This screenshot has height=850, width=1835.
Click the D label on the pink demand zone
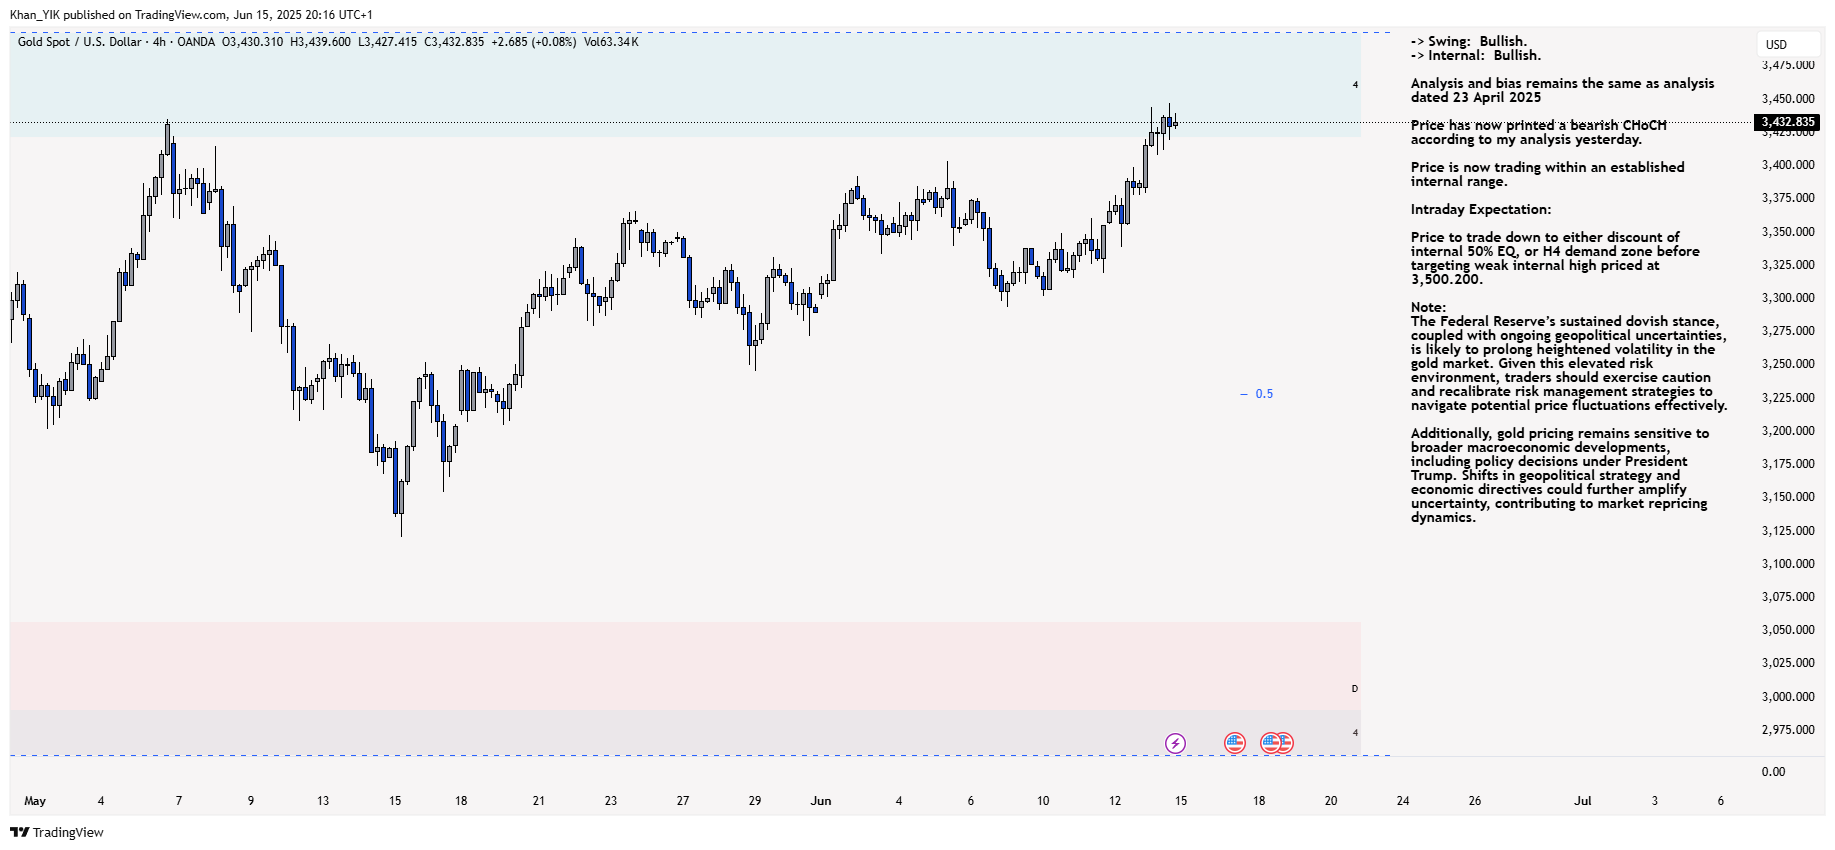1355,689
